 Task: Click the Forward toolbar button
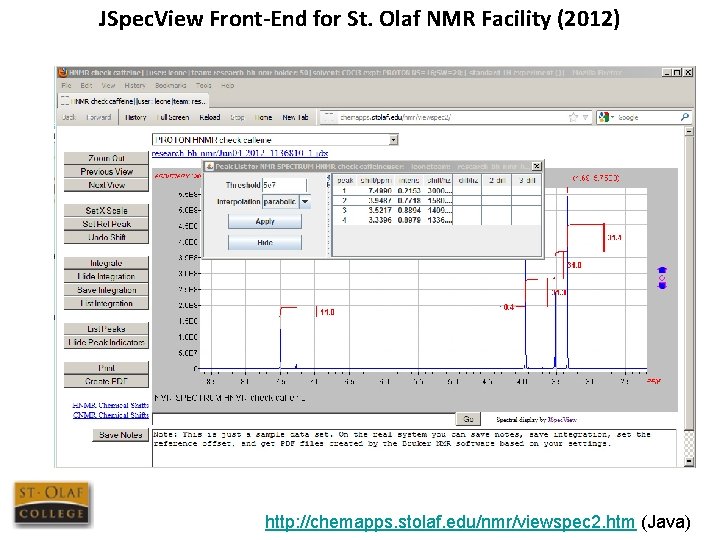point(99,118)
